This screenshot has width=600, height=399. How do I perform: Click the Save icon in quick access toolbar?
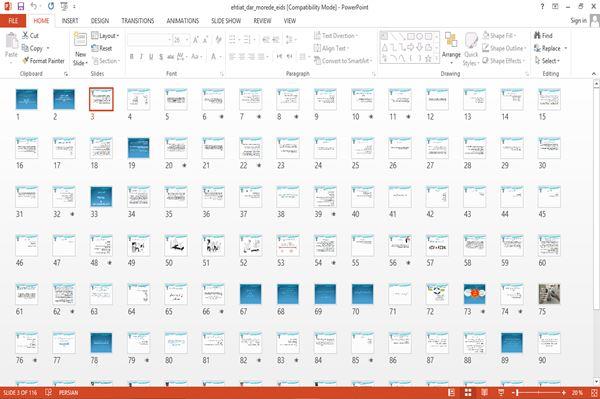[x=21, y=6]
